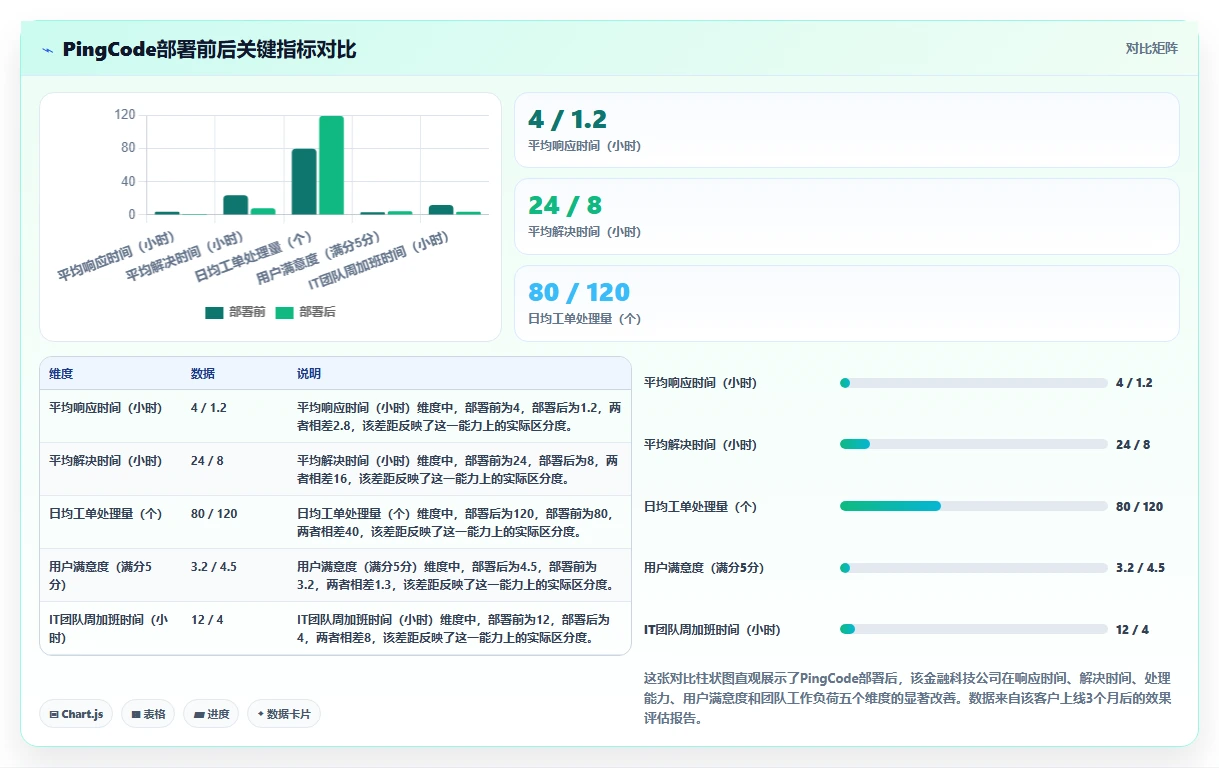This screenshot has height=768, width=1219.
Task: Click the IT团队周加班时间 progress bar
Action: click(973, 629)
